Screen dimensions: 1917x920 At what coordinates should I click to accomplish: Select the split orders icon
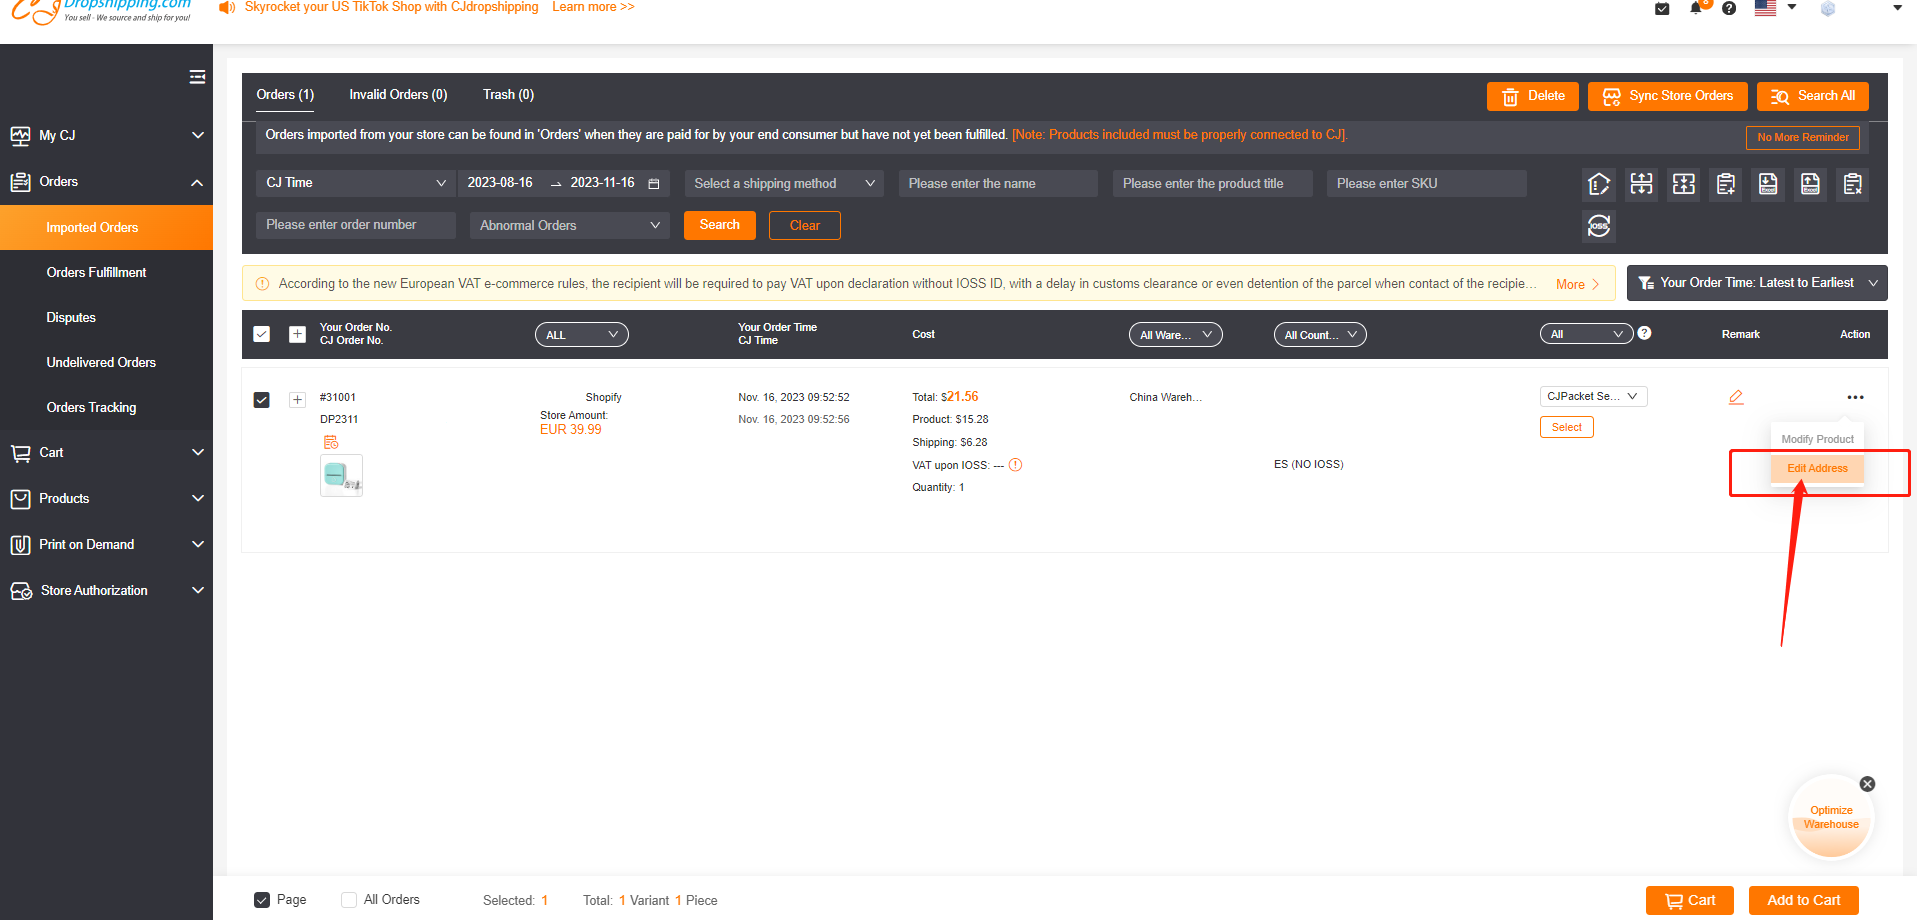click(x=1641, y=184)
